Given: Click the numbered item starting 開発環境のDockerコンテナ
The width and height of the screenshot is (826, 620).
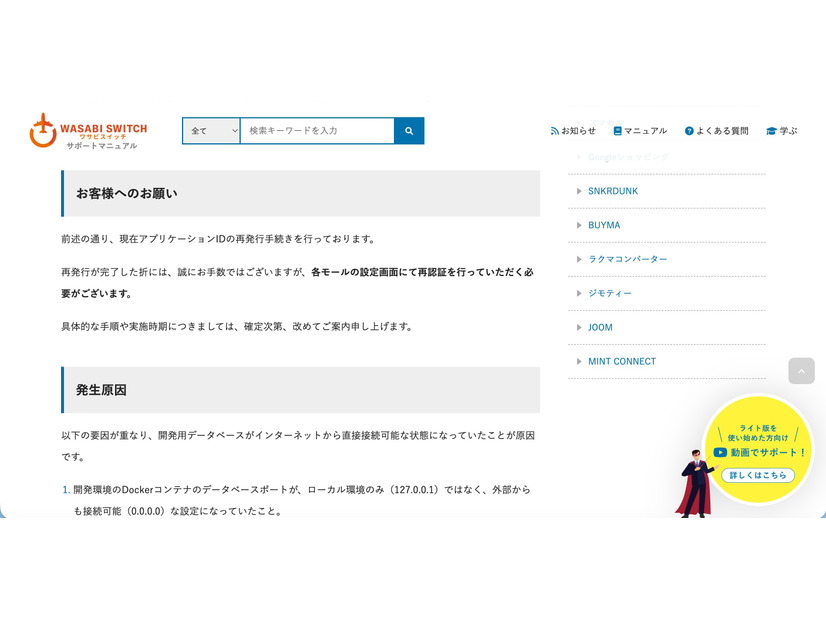Looking at the screenshot, I should (x=302, y=500).
